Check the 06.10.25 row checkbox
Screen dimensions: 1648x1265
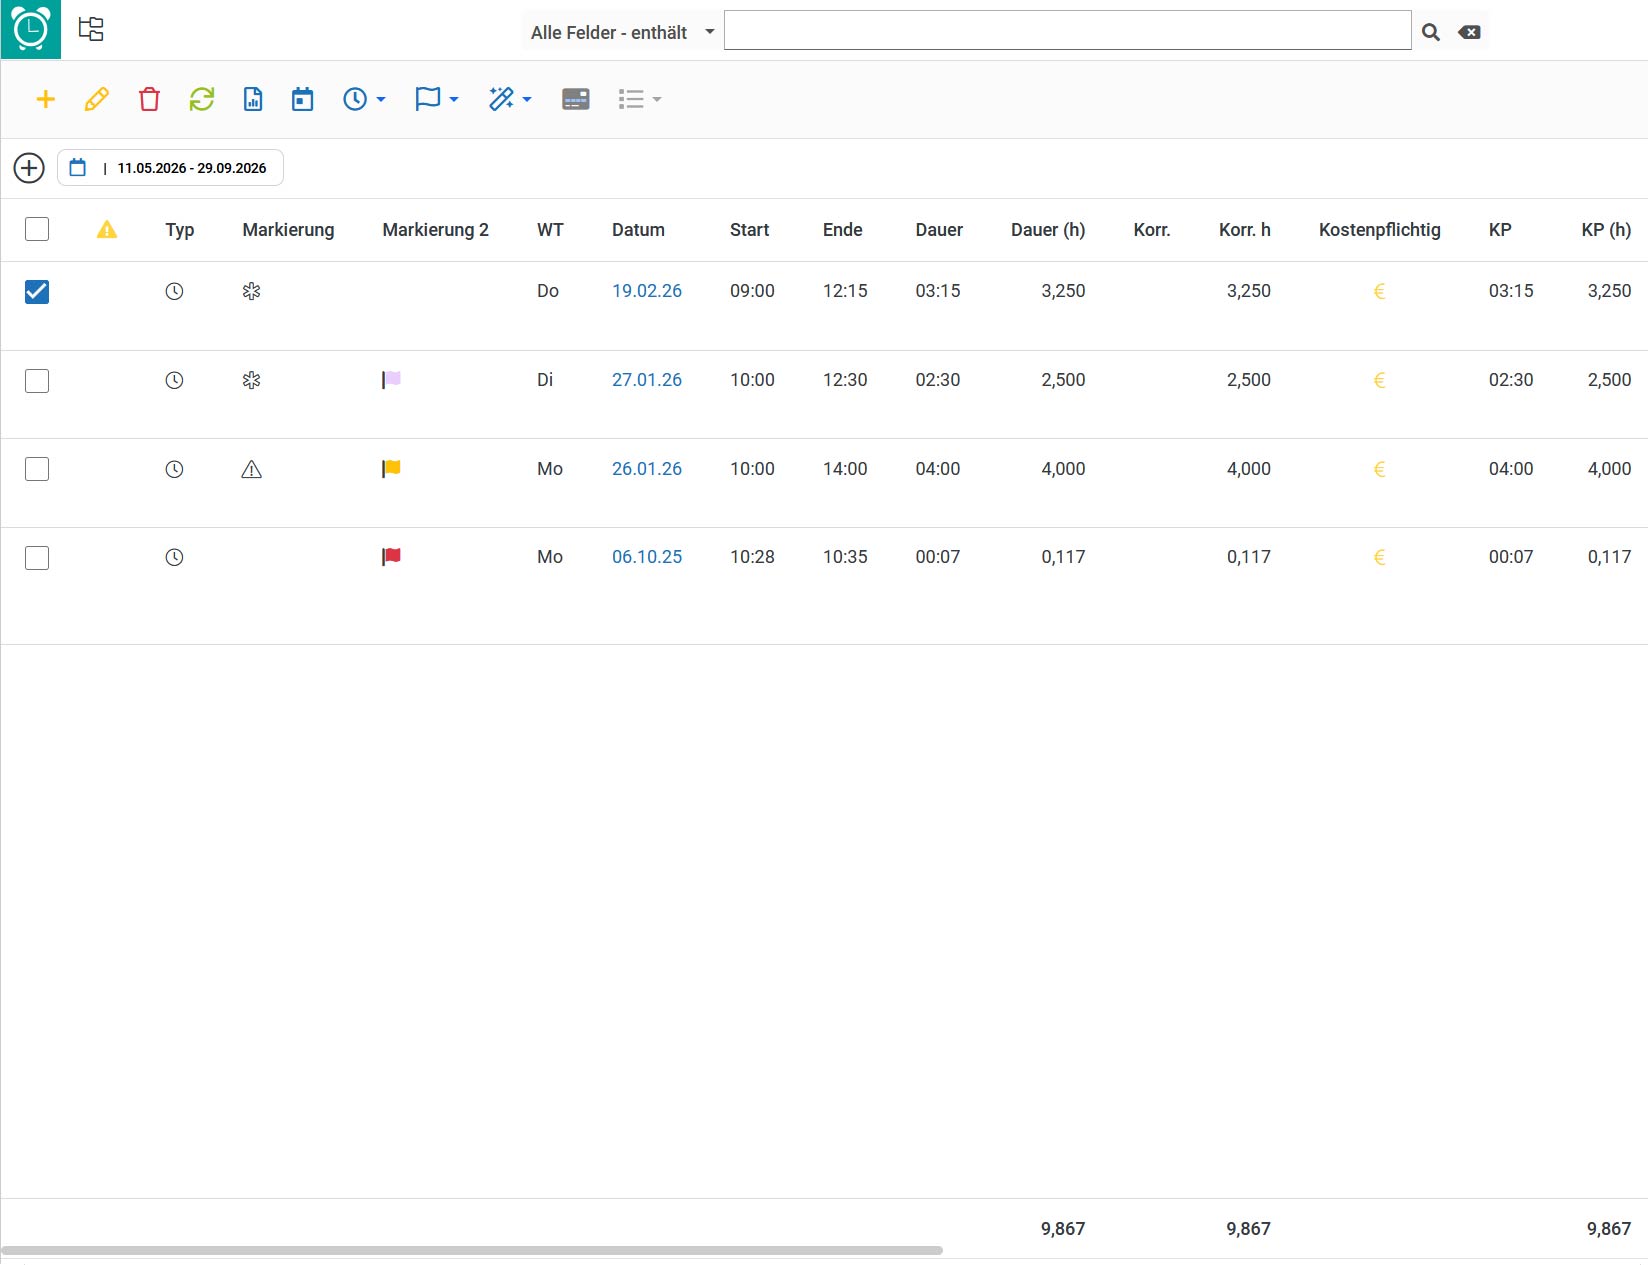point(37,557)
